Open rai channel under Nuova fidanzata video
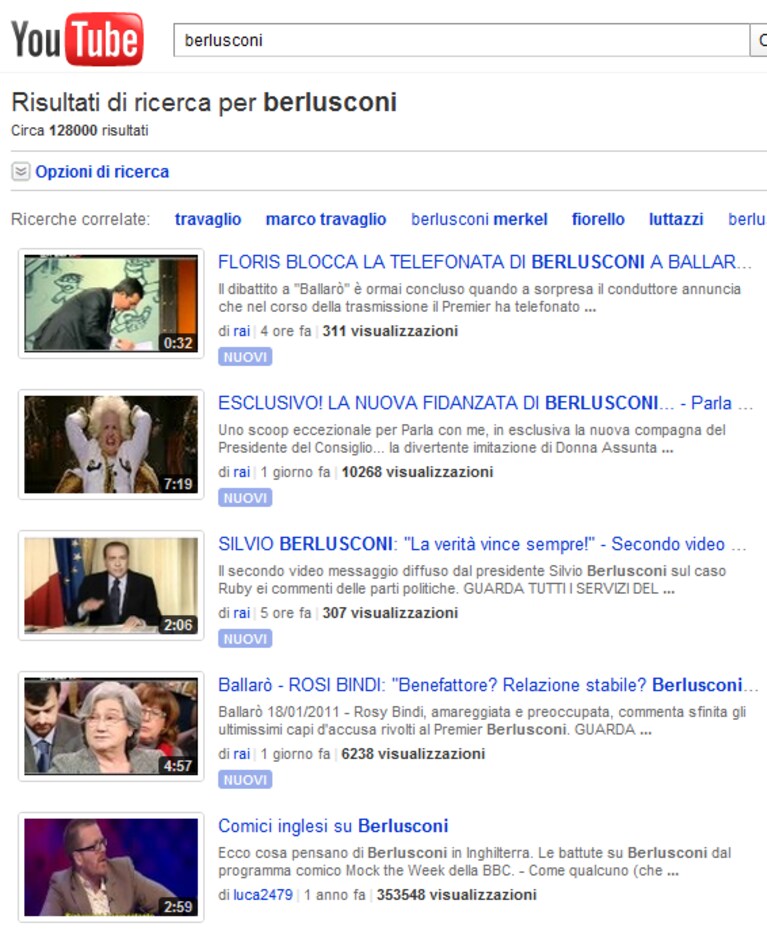The image size is (767, 946). click(x=241, y=472)
